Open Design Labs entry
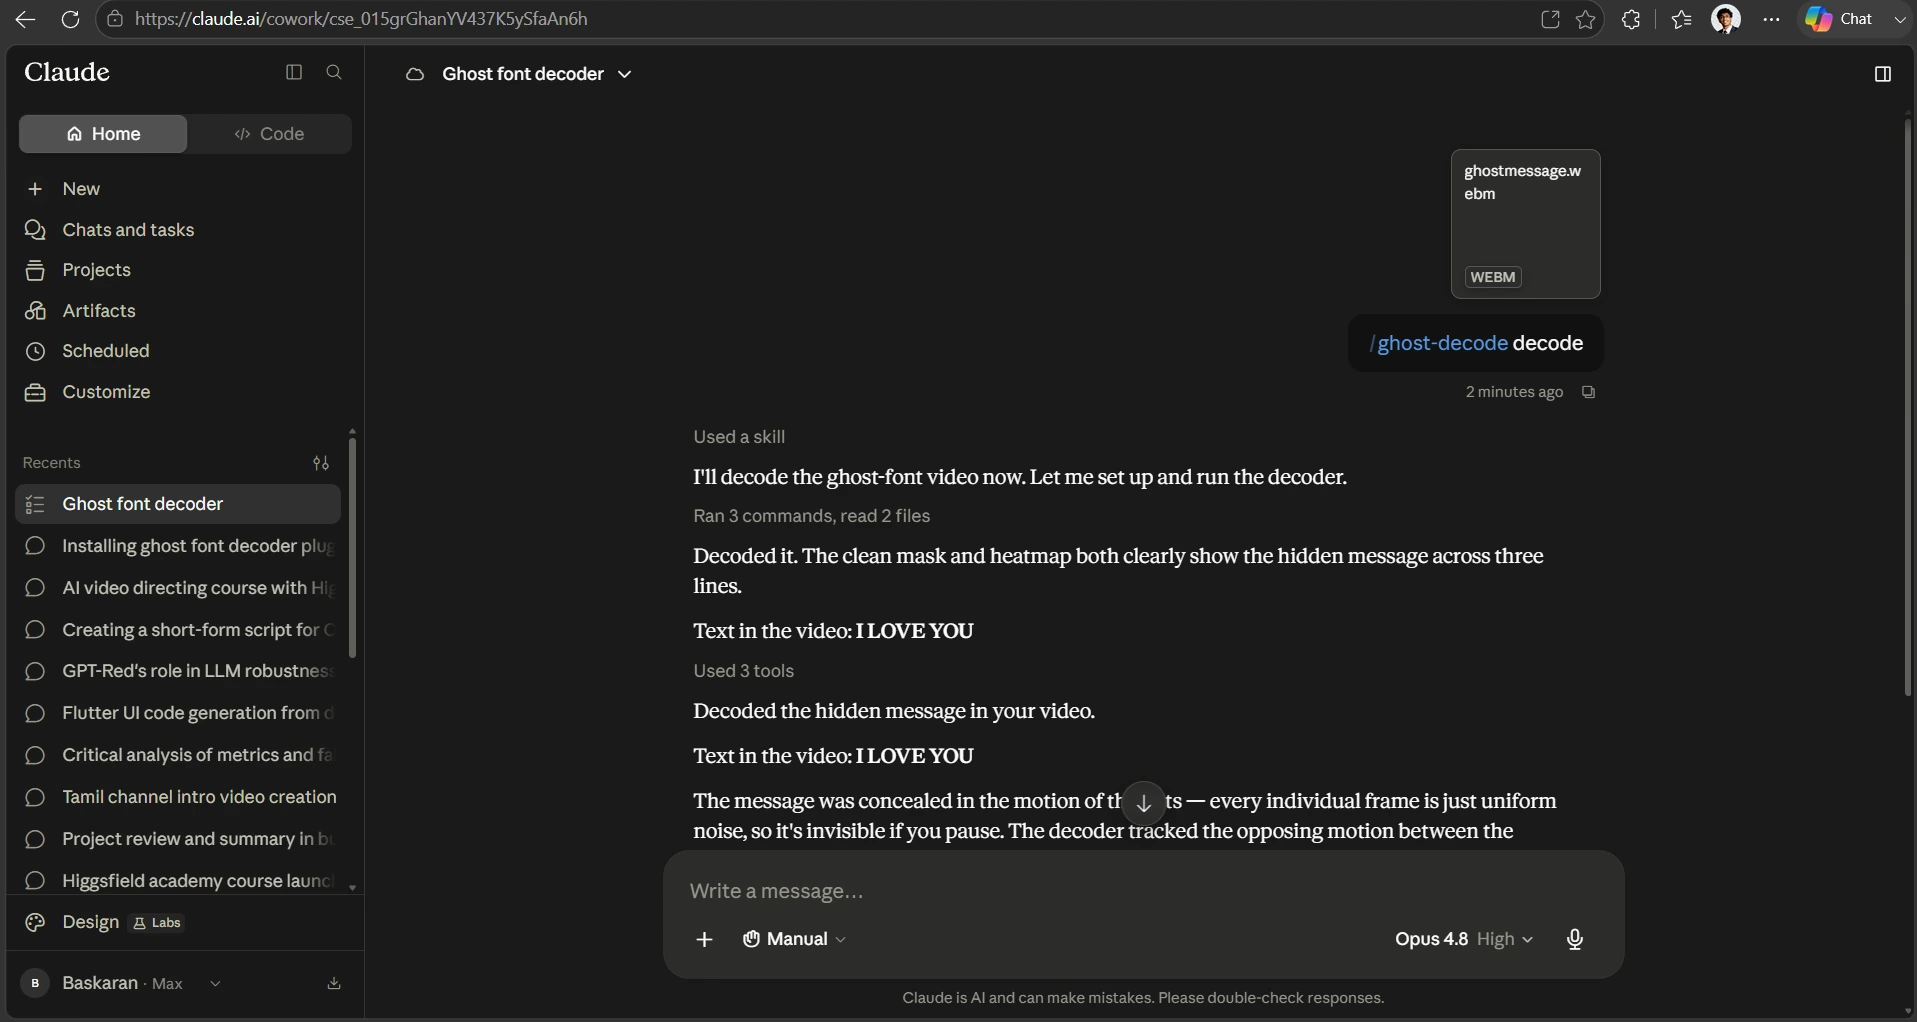The height and width of the screenshot is (1022, 1917). tap(105, 922)
